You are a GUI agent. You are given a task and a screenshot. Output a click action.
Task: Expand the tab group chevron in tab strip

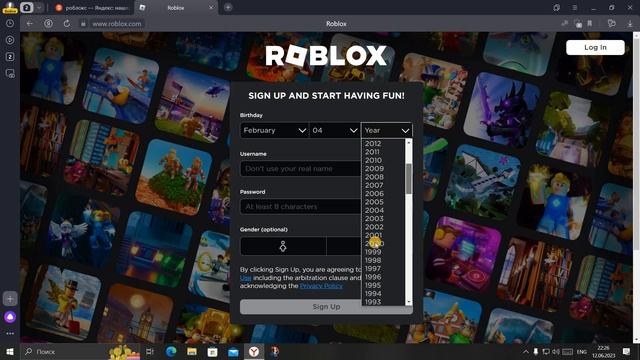pyautogui.click(x=39, y=7)
